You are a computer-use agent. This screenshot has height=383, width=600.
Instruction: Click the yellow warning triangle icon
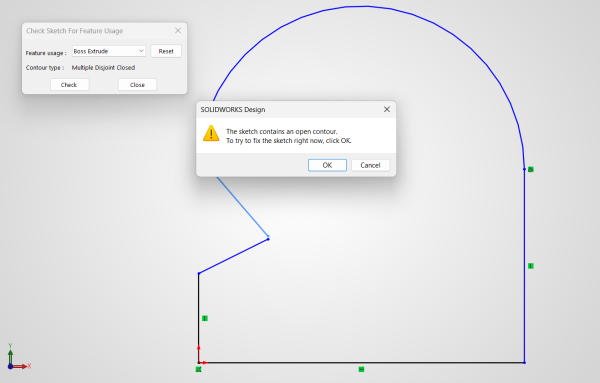point(211,134)
